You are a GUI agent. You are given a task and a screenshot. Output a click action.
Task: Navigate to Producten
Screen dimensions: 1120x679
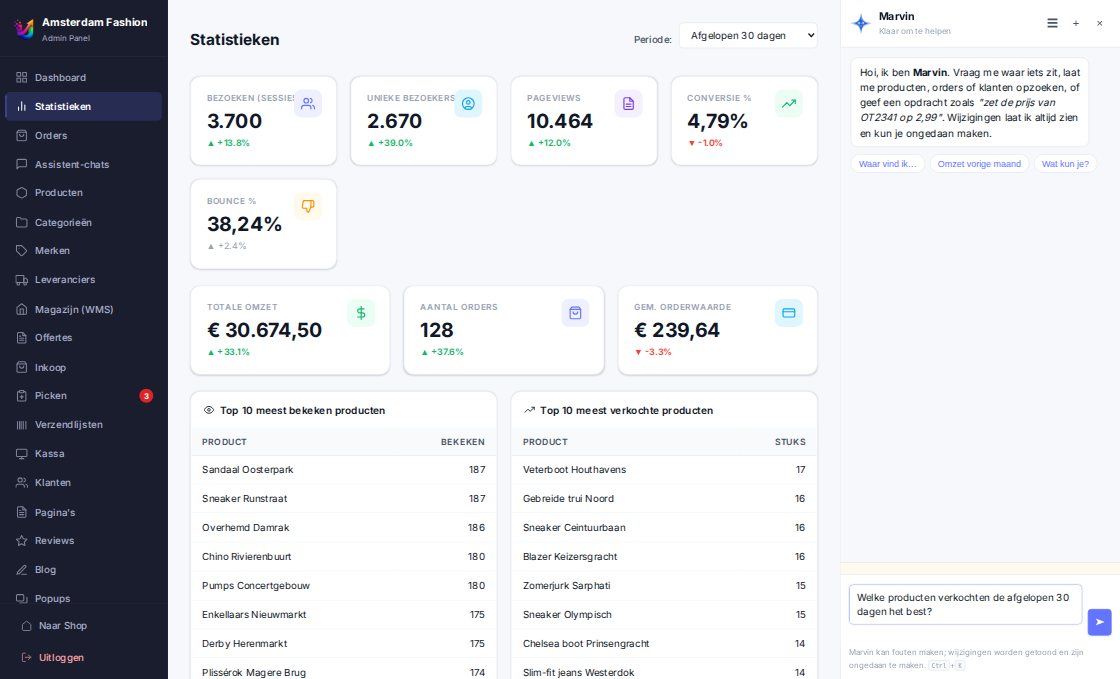tap(84, 193)
